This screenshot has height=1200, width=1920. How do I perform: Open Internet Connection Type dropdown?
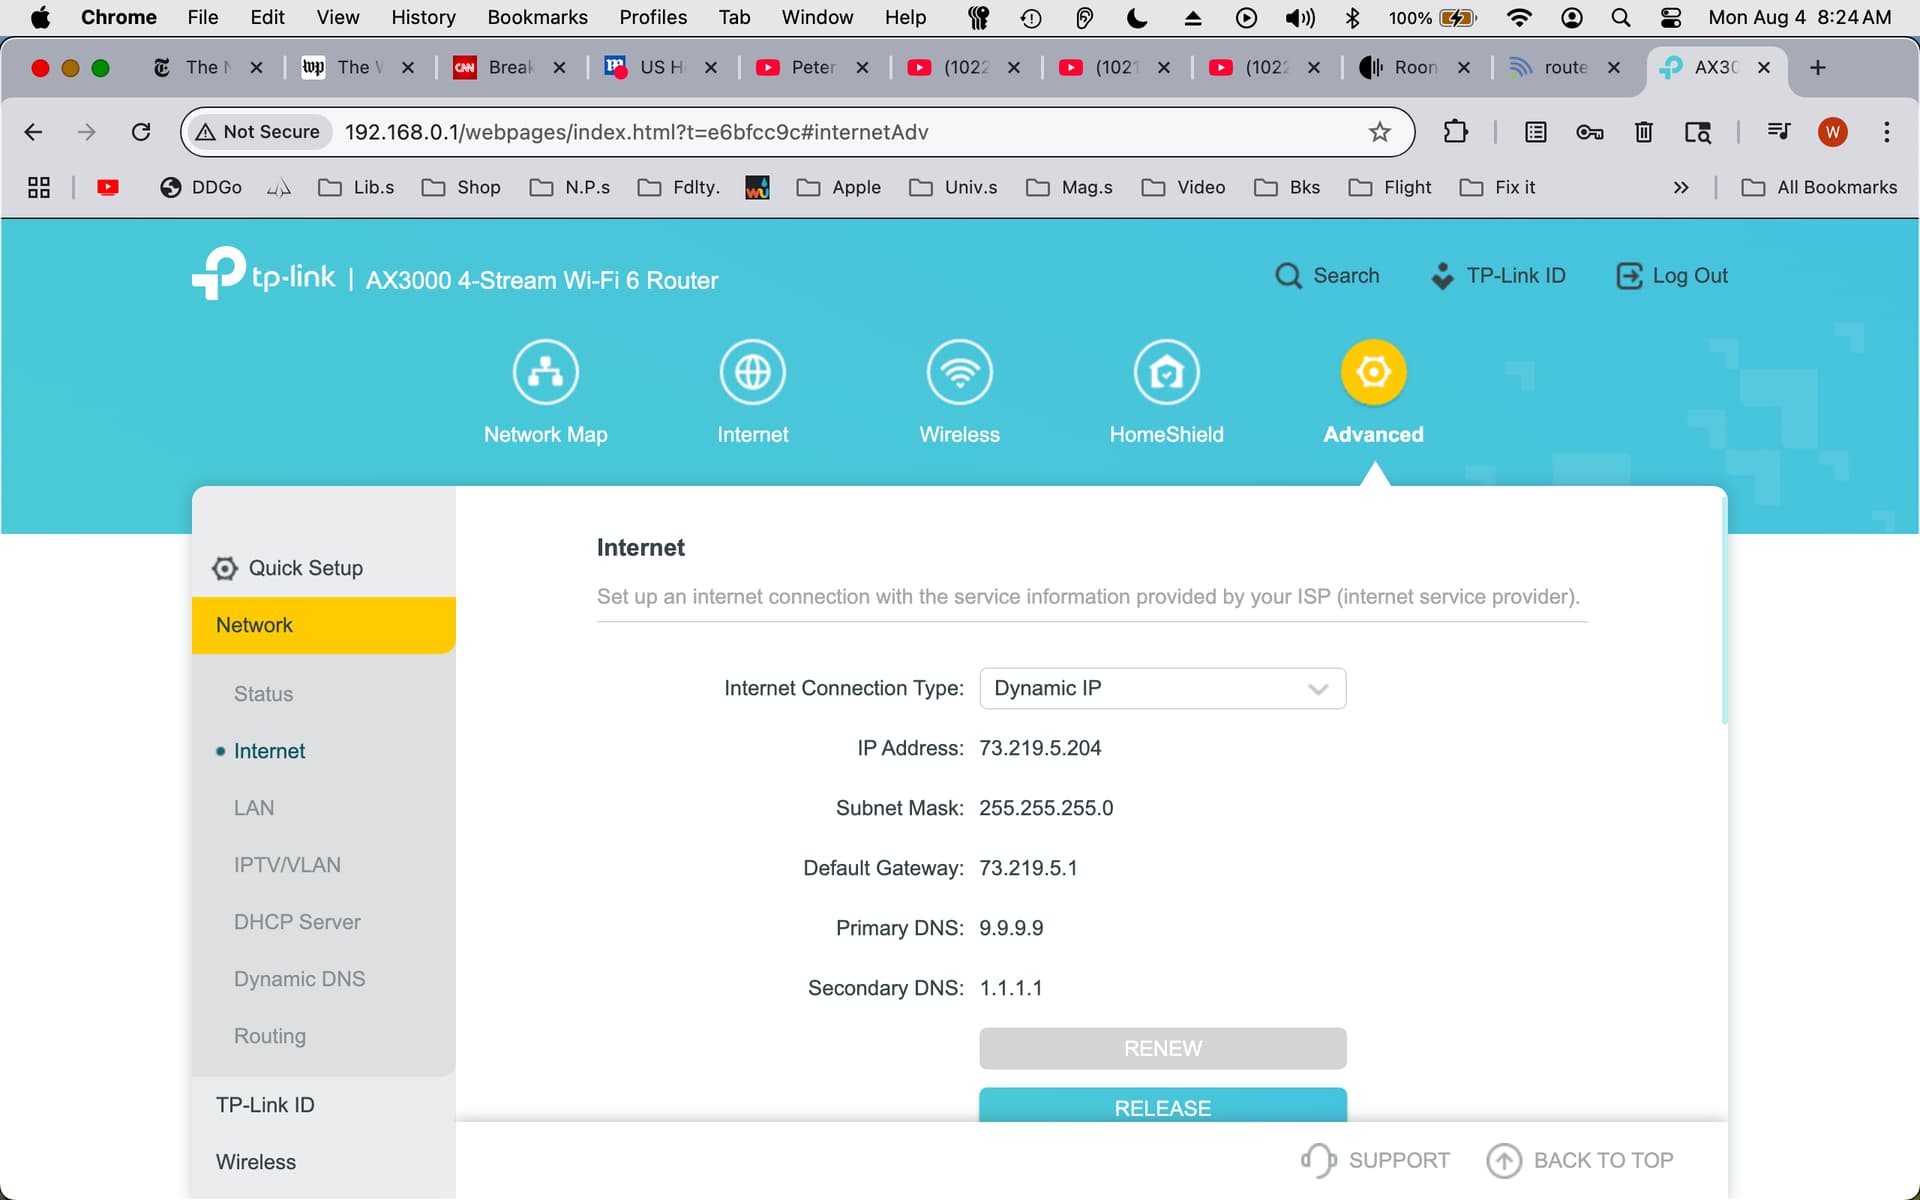click(x=1162, y=688)
